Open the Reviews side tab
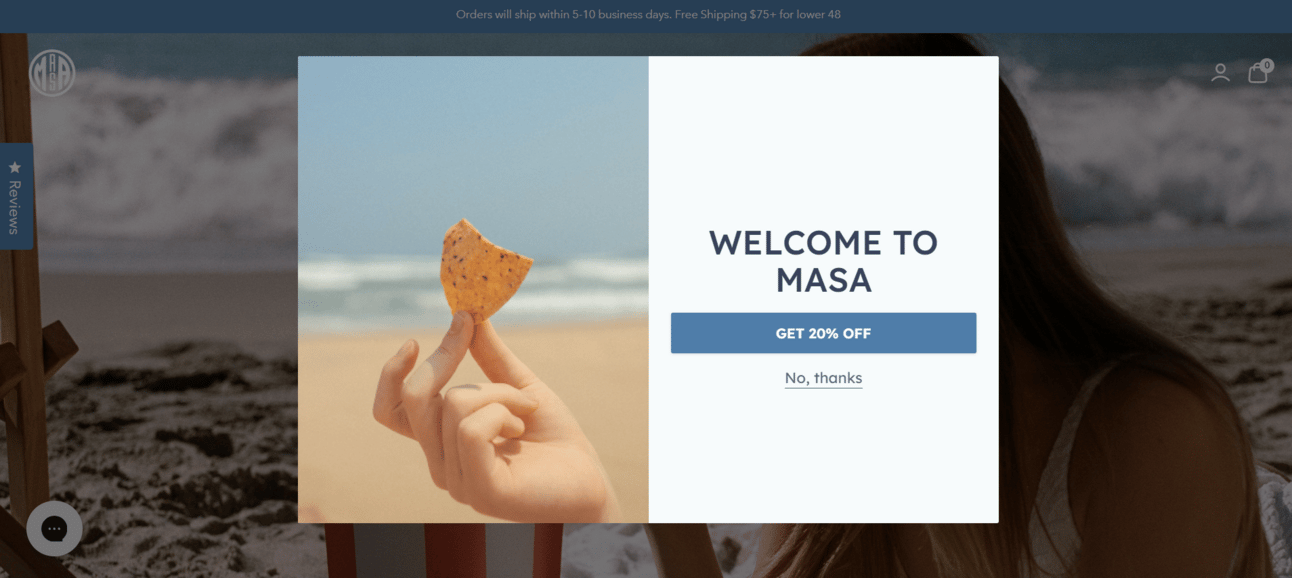The width and height of the screenshot is (1292, 578). 16,196
